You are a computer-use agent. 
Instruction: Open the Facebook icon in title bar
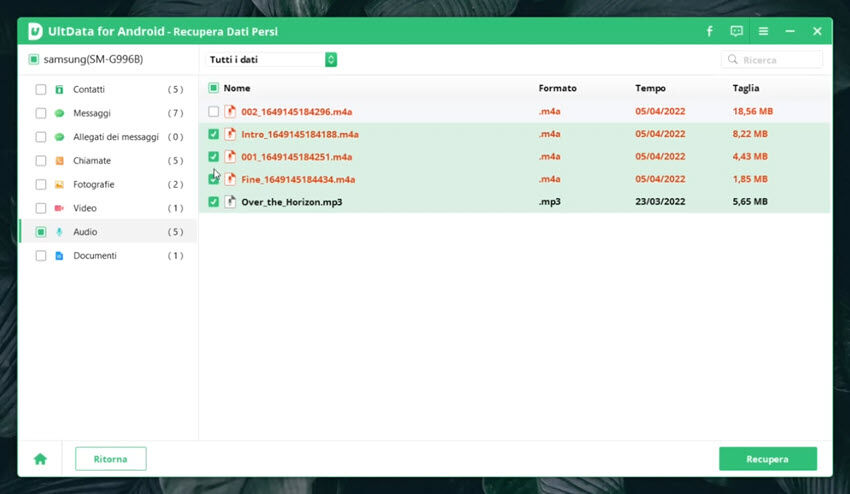click(710, 31)
